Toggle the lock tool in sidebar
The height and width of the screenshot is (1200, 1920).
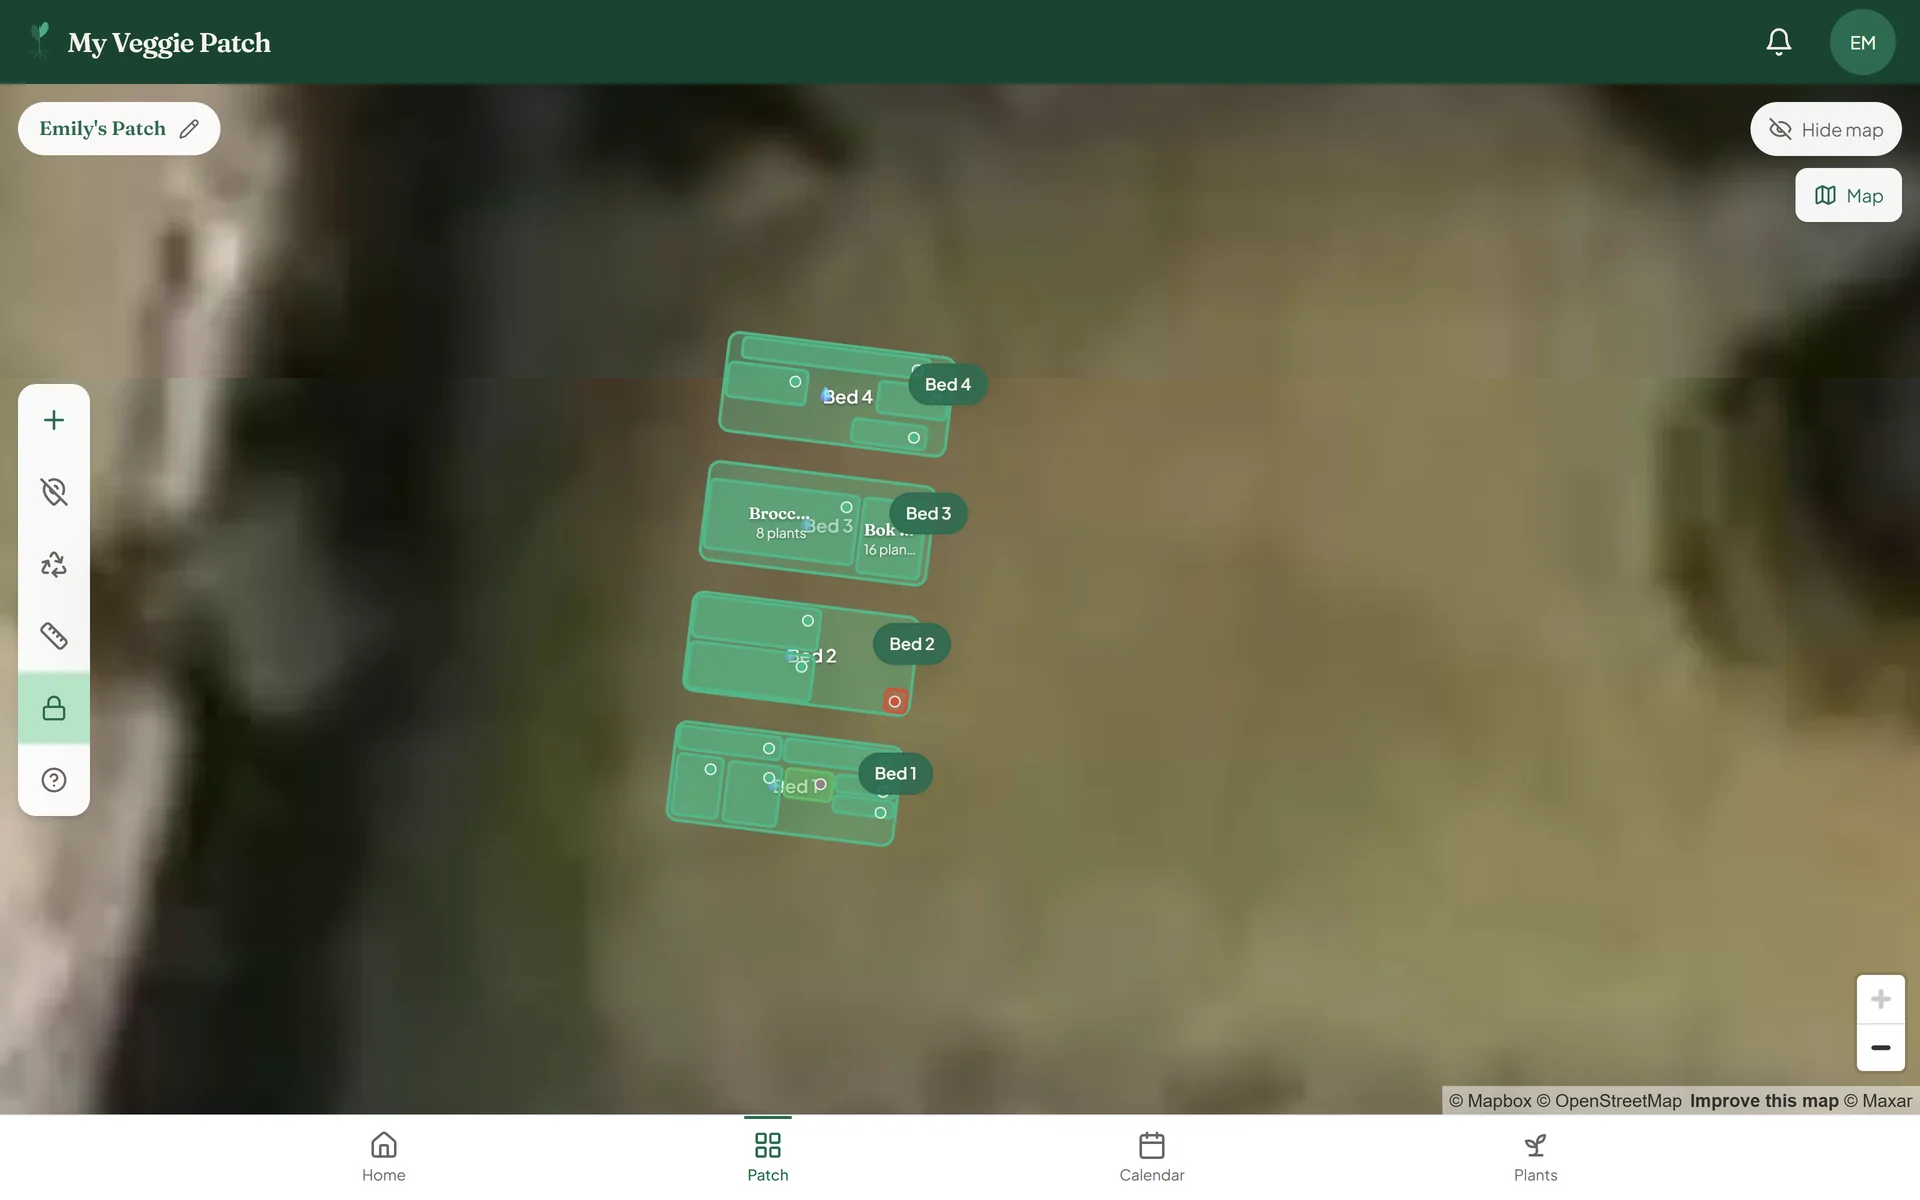[x=54, y=708]
